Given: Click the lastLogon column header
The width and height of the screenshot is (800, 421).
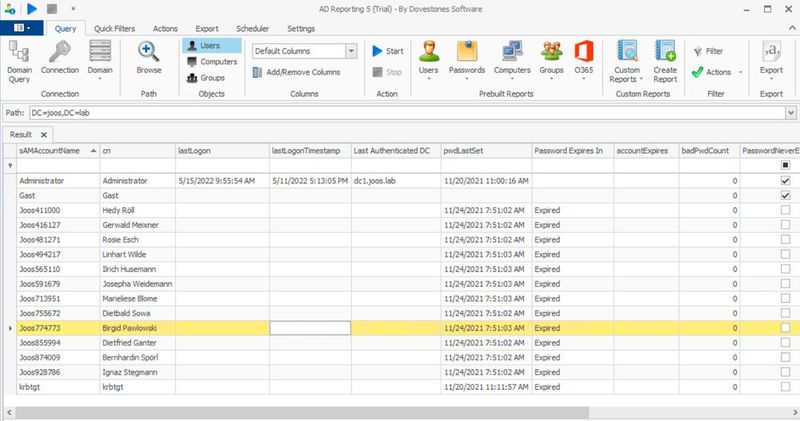Looking at the screenshot, I should 222,151.
